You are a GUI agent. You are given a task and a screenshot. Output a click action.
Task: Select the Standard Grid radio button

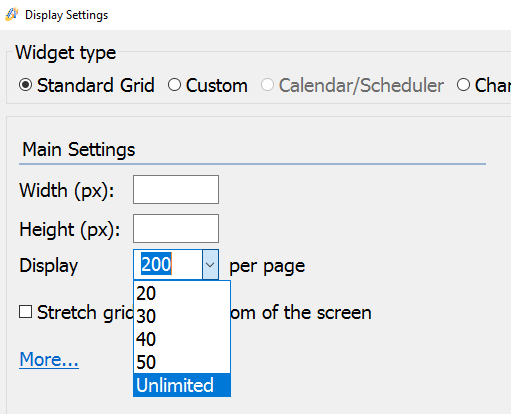[x=25, y=85]
